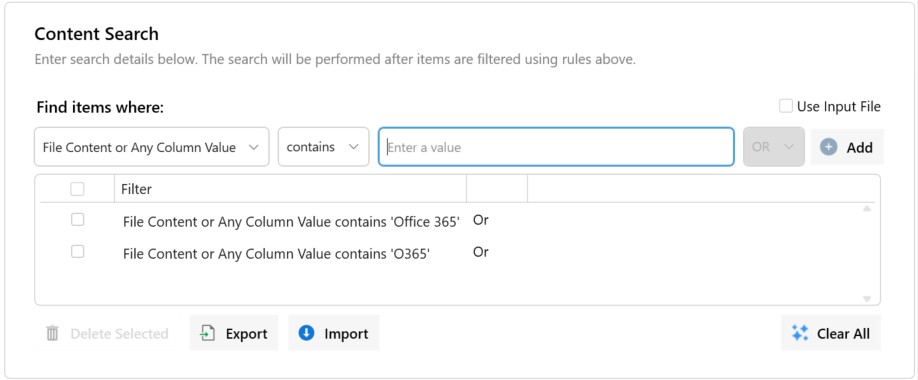Viewport: 918px width, 380px height.
Task: Select the filter text containing 'Office 365'
Action: click(291, 222)
